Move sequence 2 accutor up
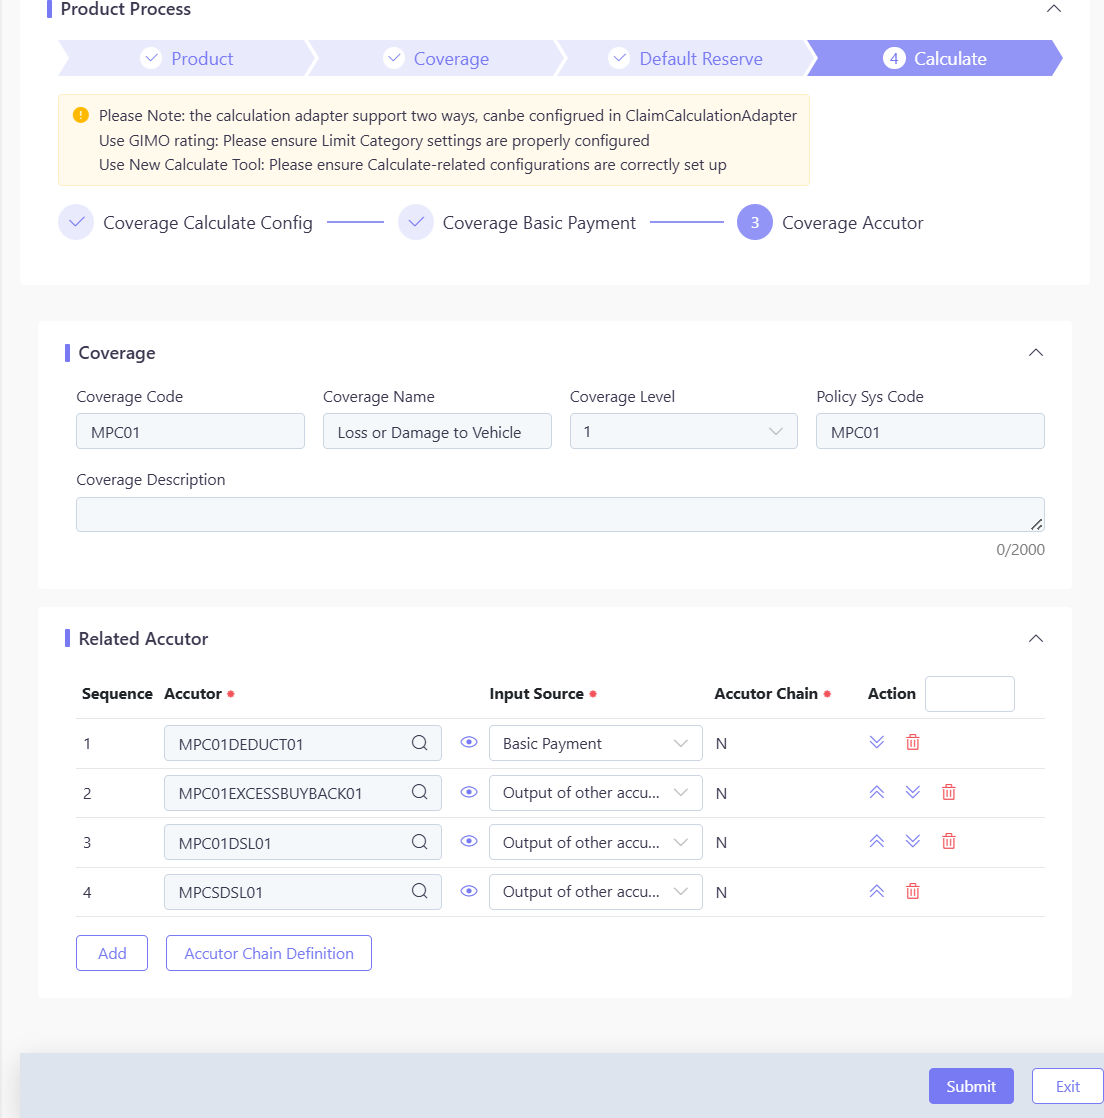The image size is (1104, 1118). tap(876, 792)
